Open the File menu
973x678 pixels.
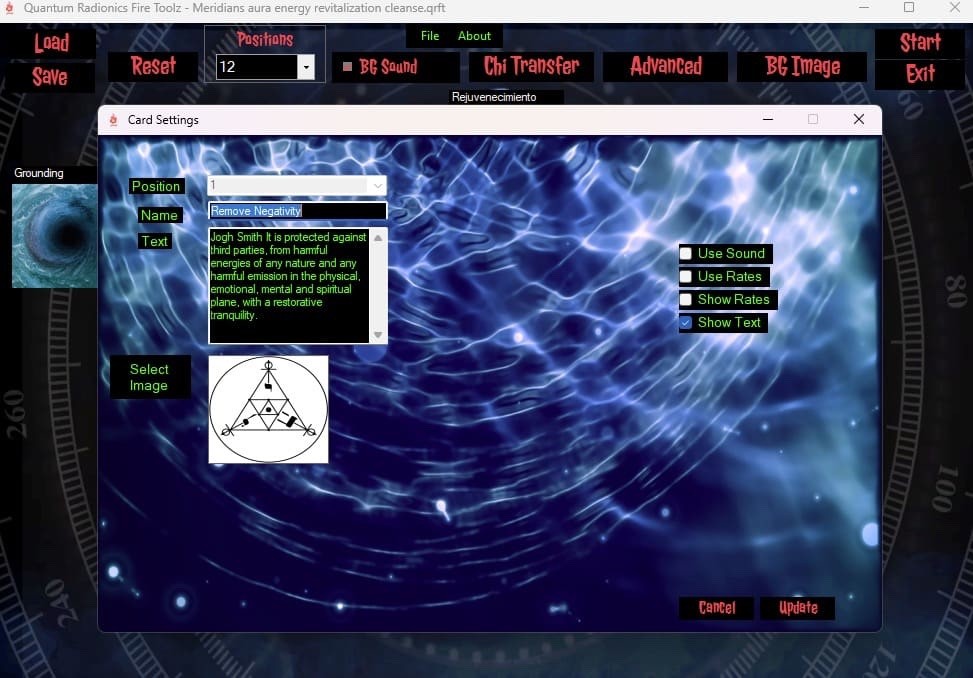click(429, 36)
